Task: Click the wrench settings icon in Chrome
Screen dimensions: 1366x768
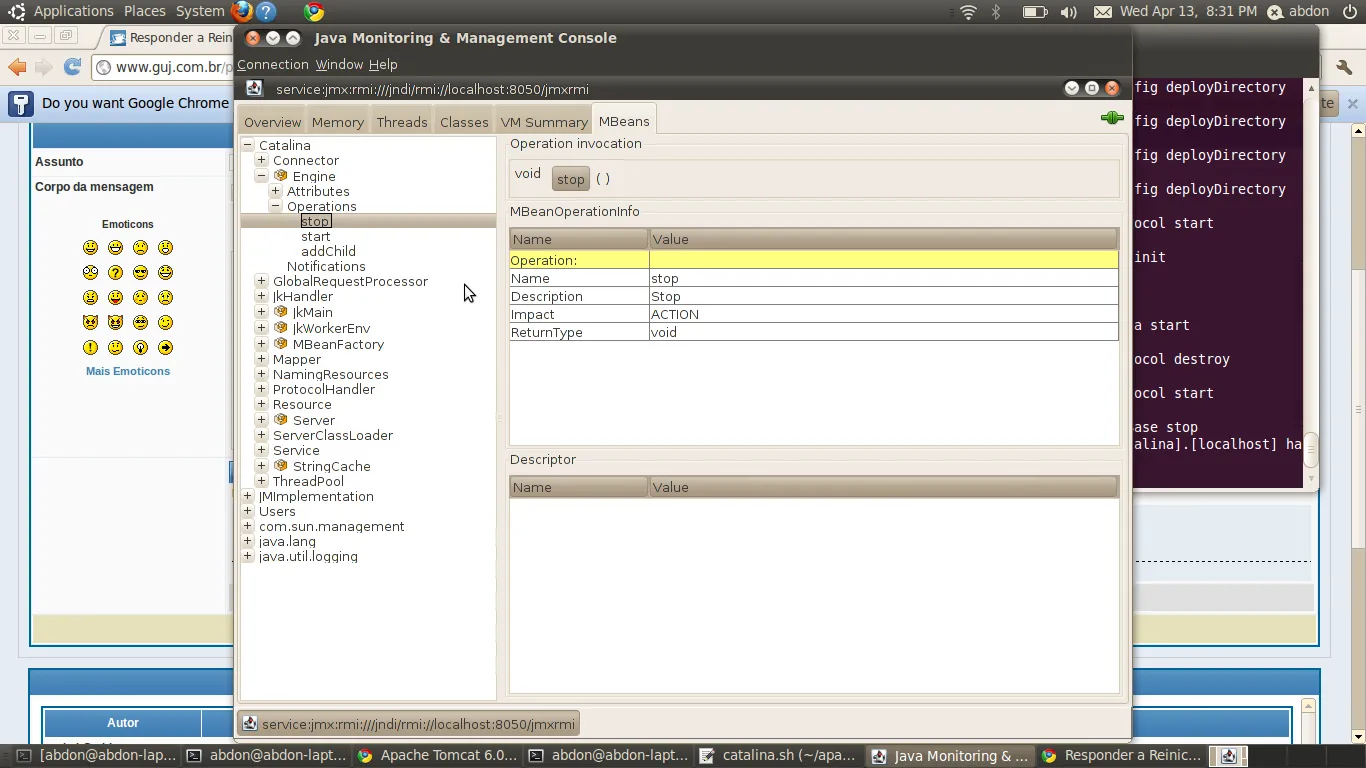Action: (1344, 67)
